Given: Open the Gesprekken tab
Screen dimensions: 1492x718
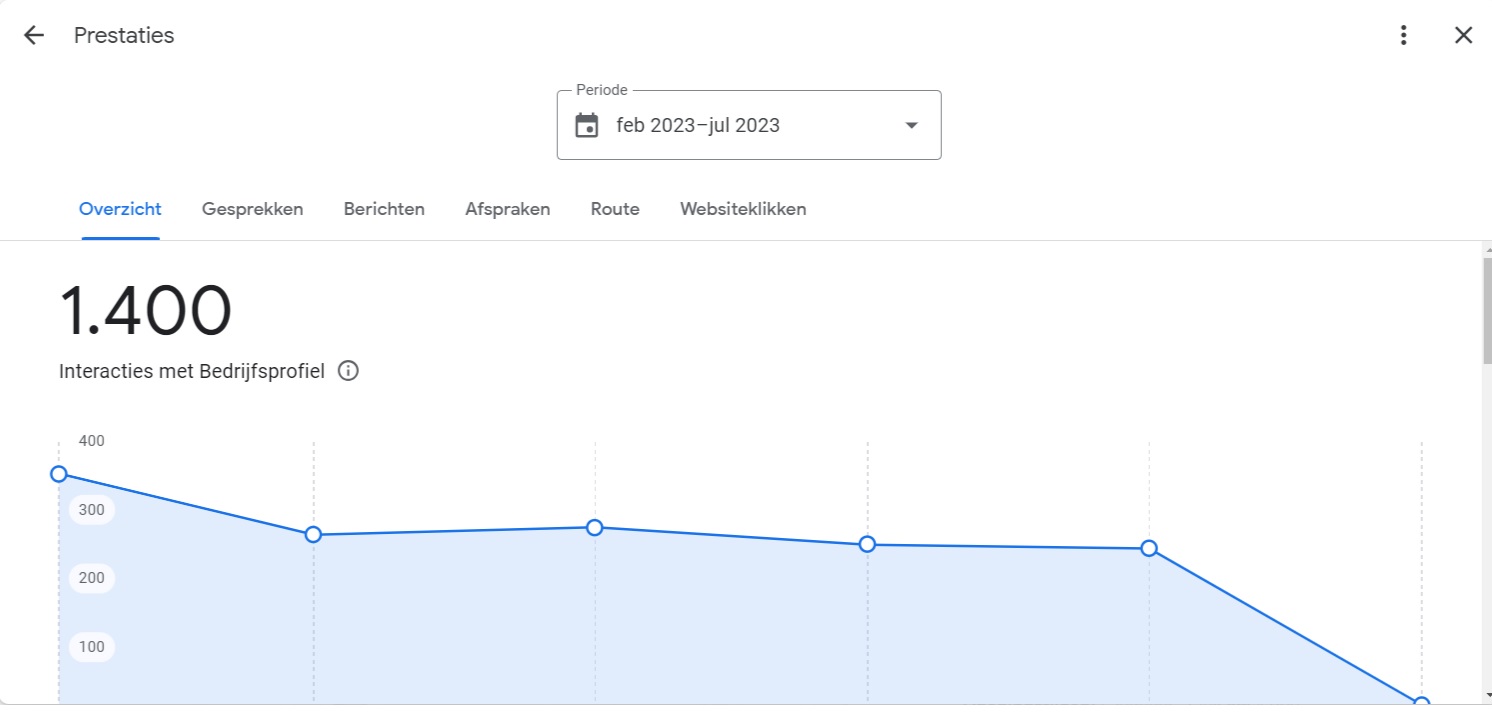Looking at the screenshot, I should click(x=252, y=209).
